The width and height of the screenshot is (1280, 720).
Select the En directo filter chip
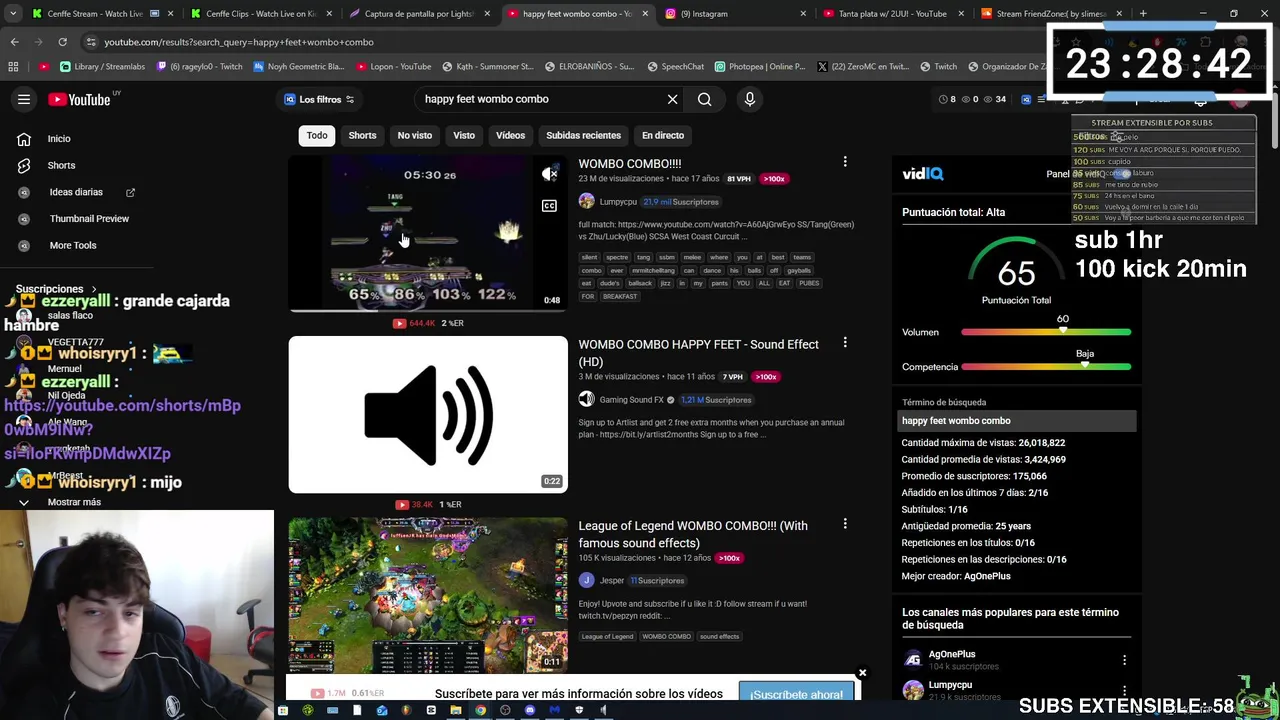pos(663,135)
